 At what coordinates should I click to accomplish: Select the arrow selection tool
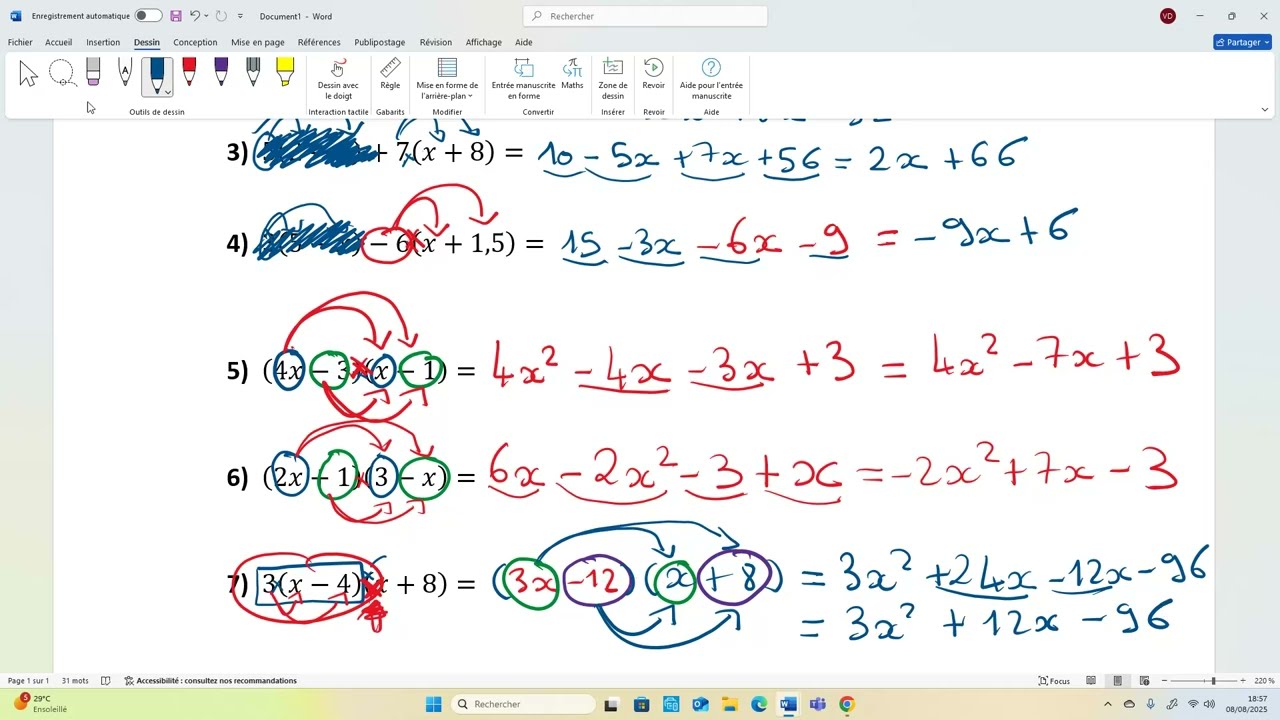coord(28,73)
